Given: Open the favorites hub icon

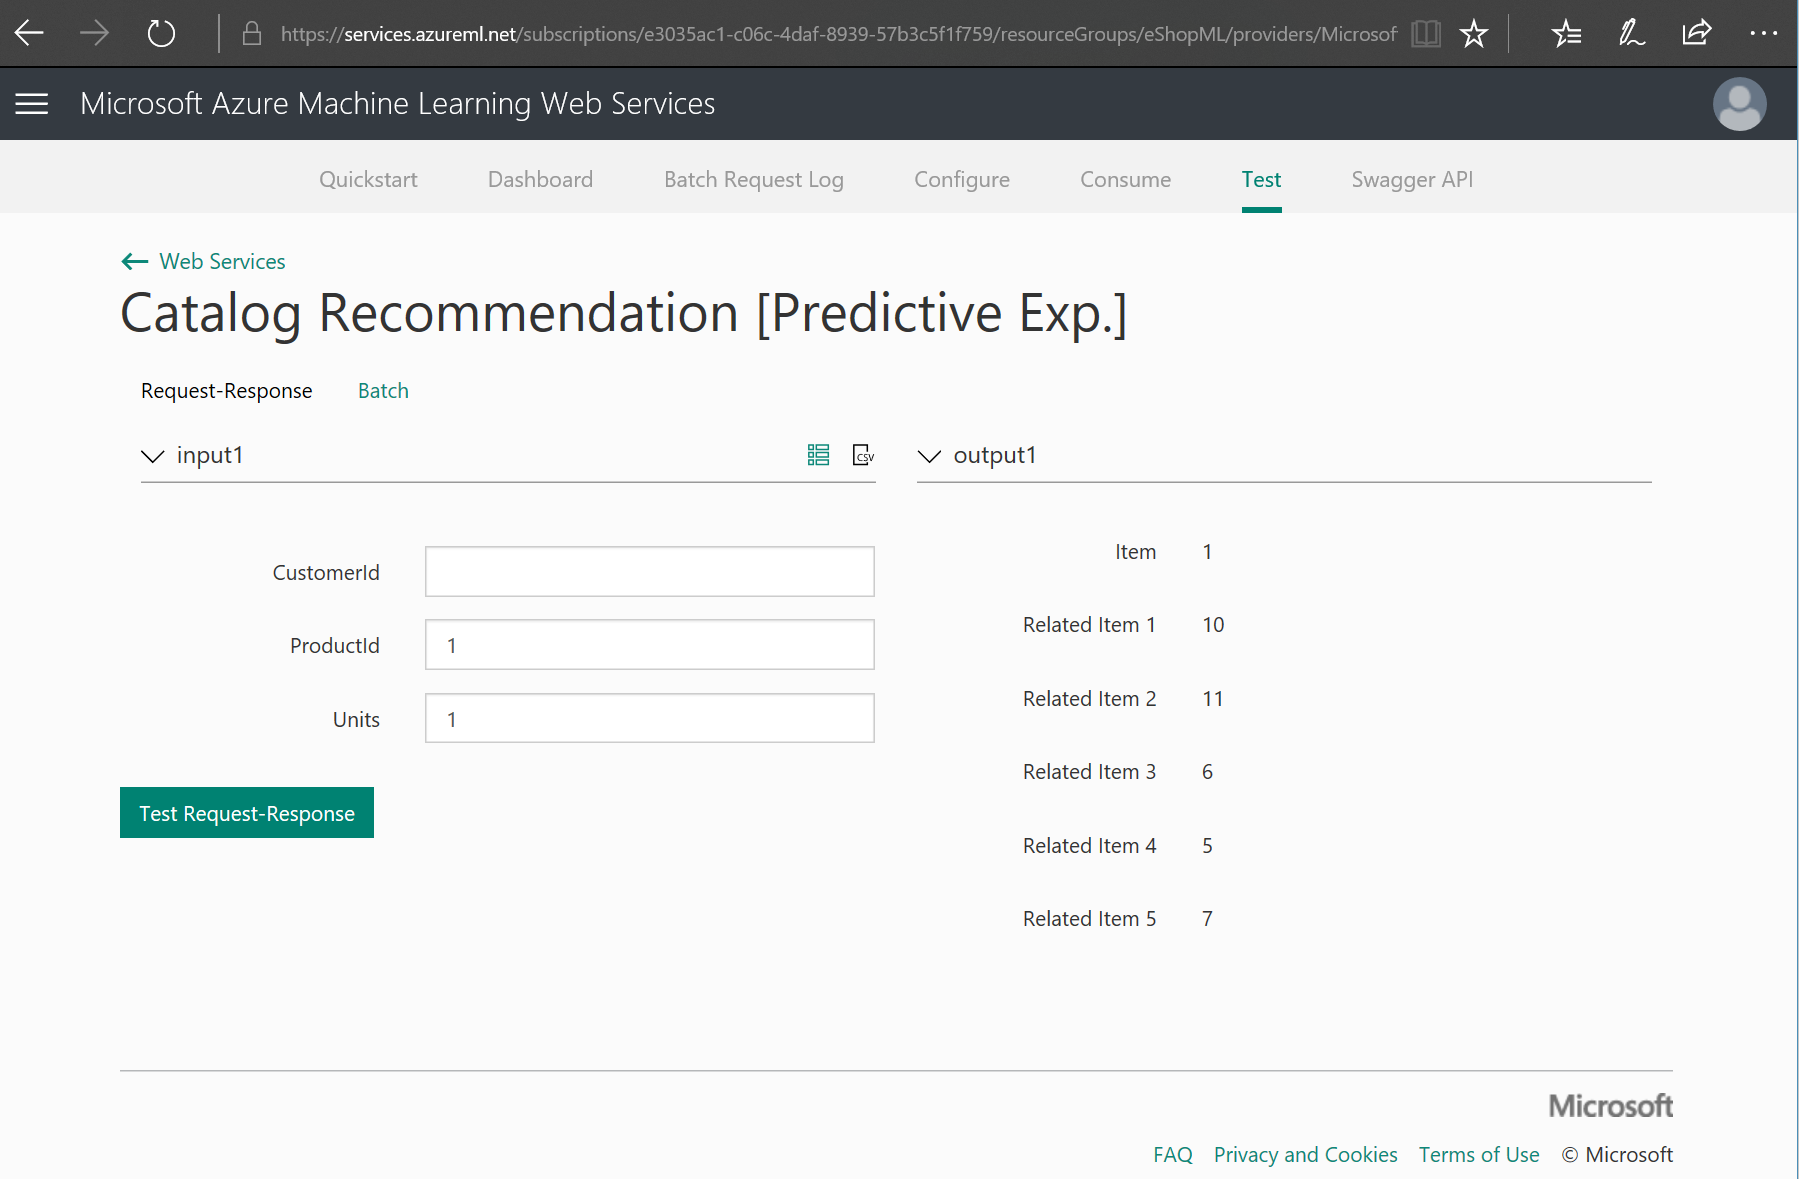Looking at the screenshot, I should coord(1566,33).
